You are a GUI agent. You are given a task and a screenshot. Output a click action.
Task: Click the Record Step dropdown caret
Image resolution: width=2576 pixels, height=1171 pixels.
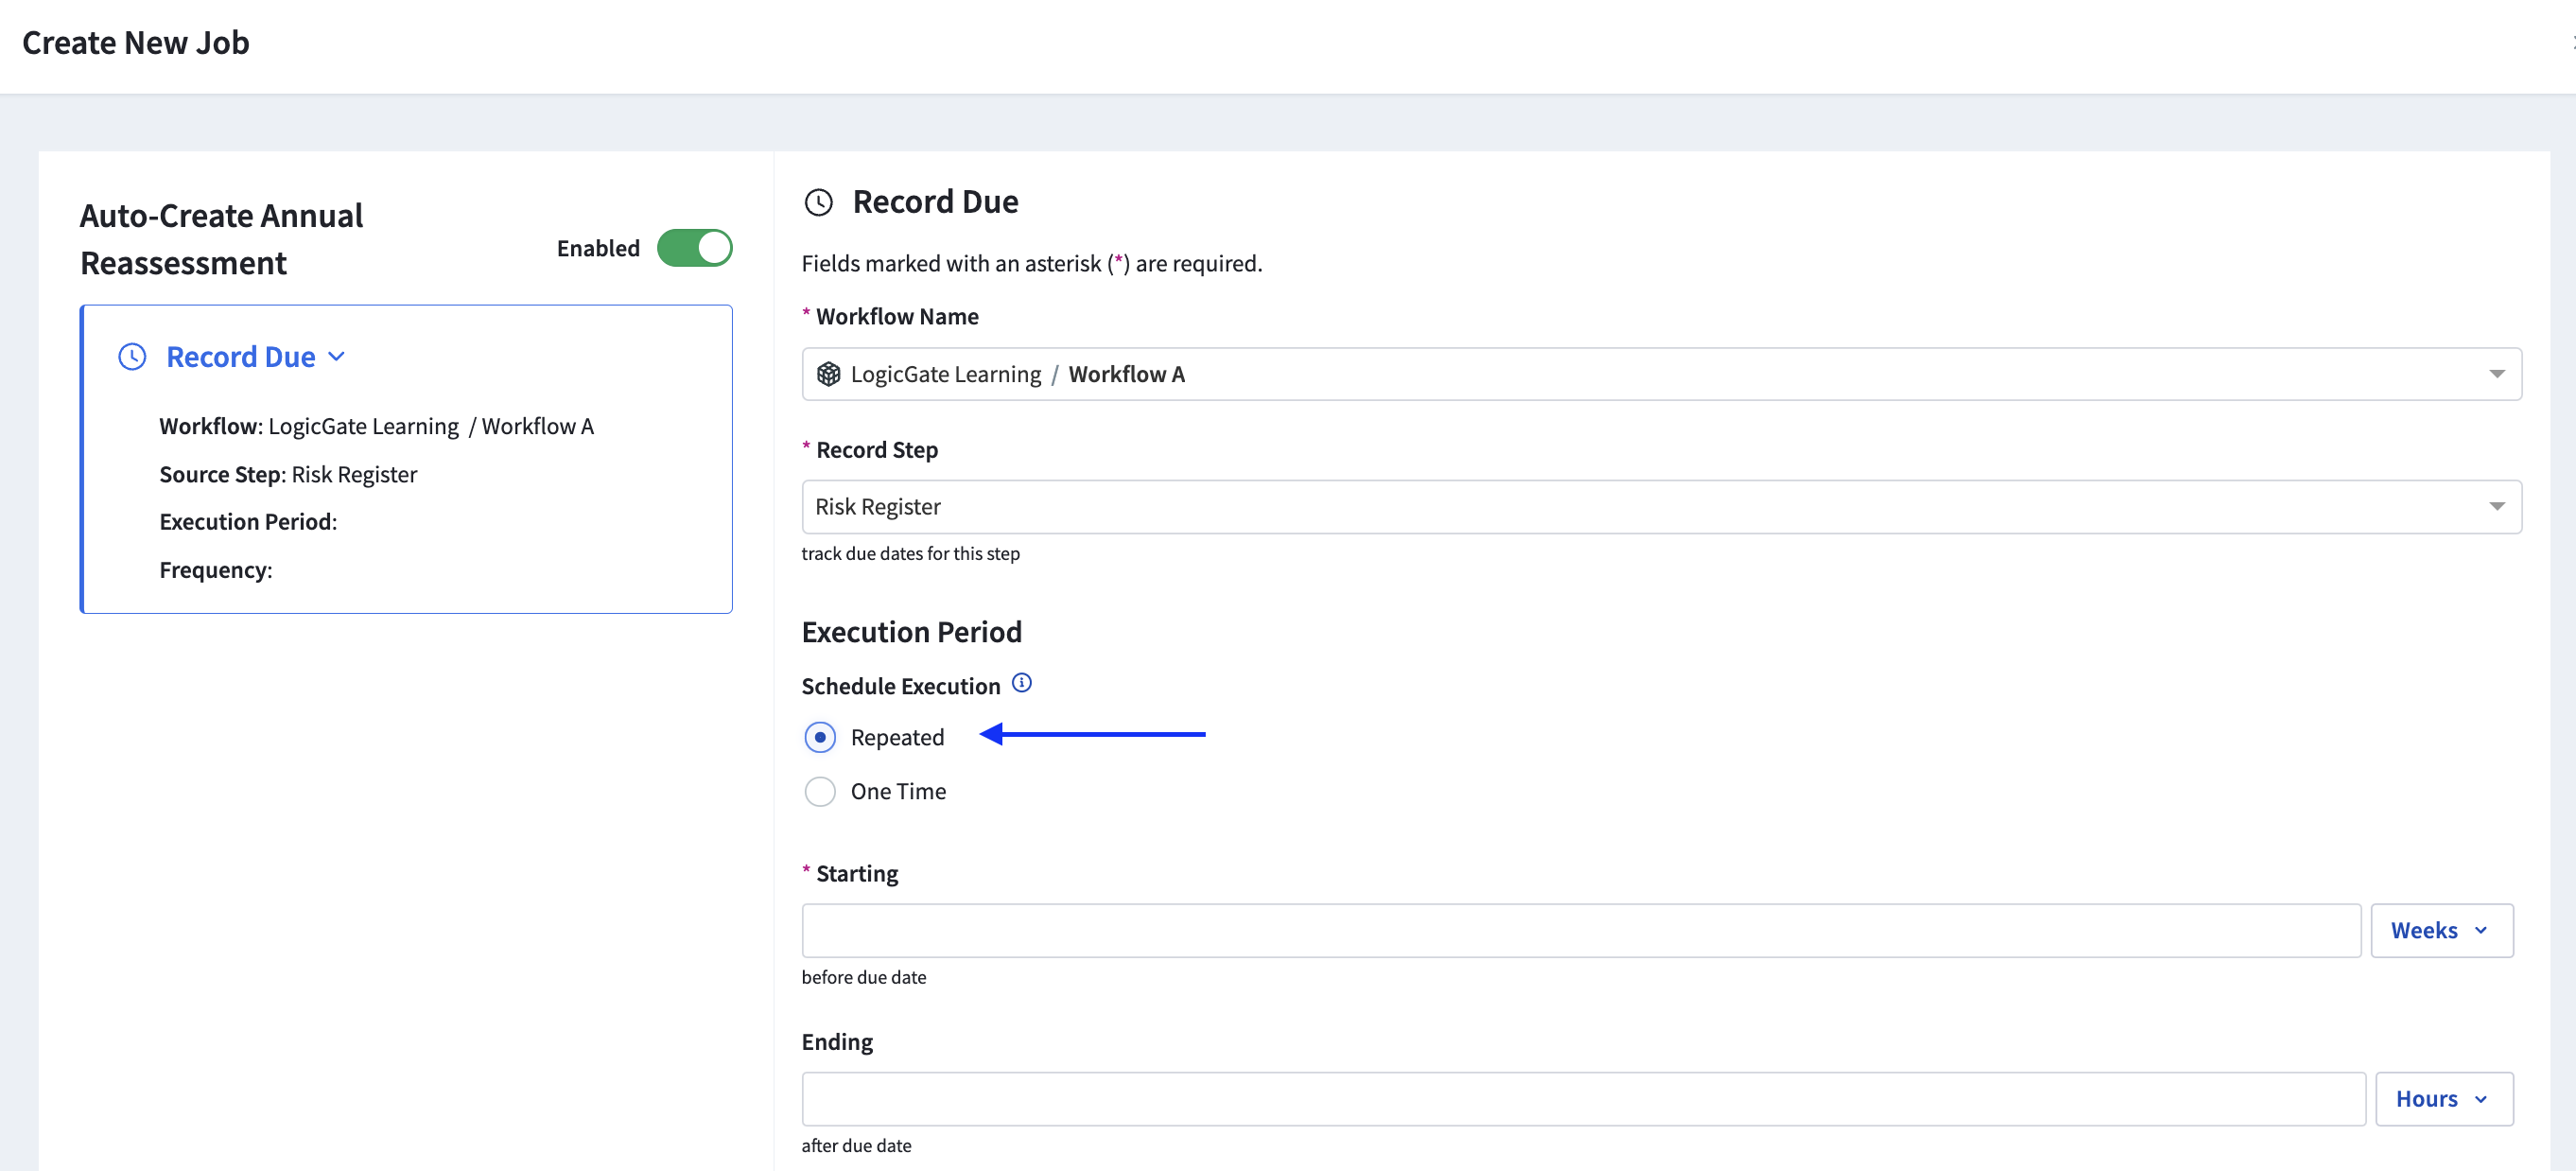click(2496, 507)
